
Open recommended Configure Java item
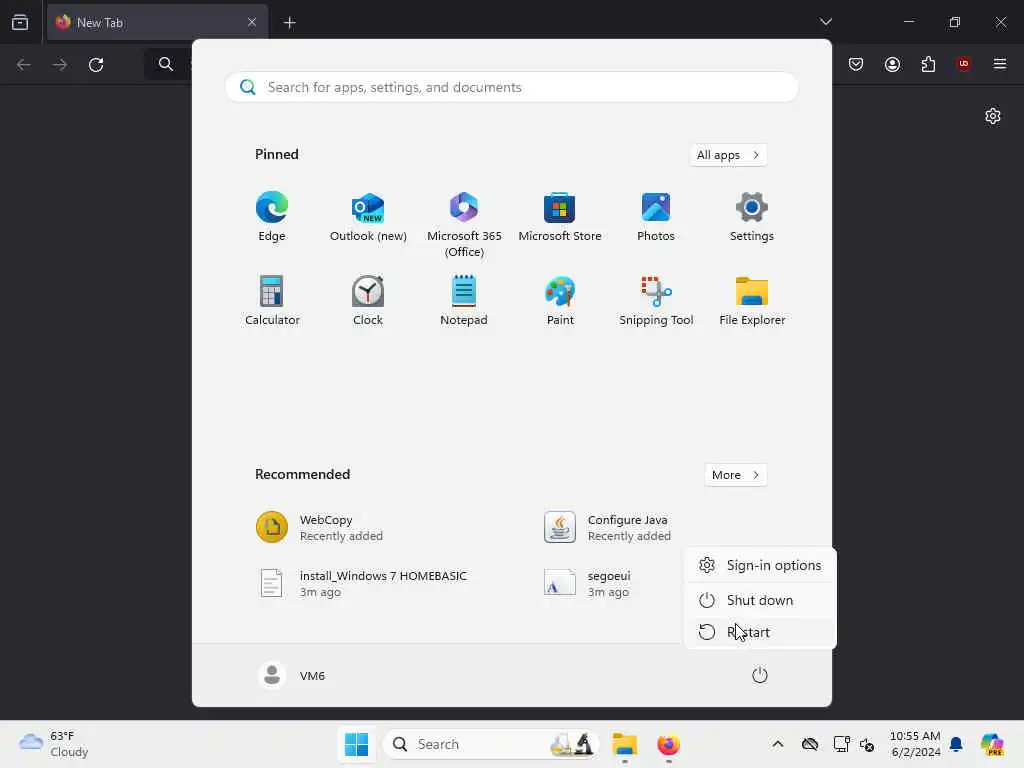point(608,528)
